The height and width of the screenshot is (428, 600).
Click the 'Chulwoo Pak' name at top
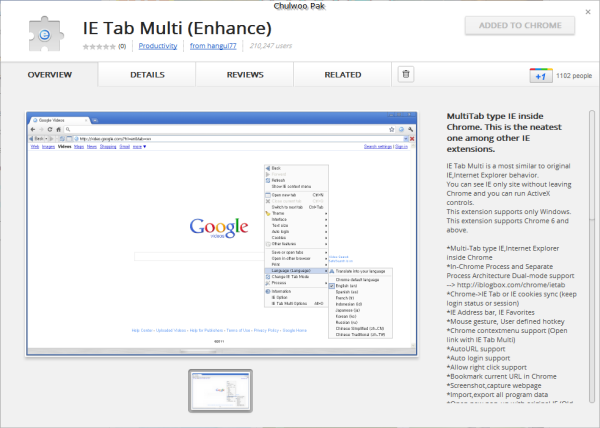[299, 6]
